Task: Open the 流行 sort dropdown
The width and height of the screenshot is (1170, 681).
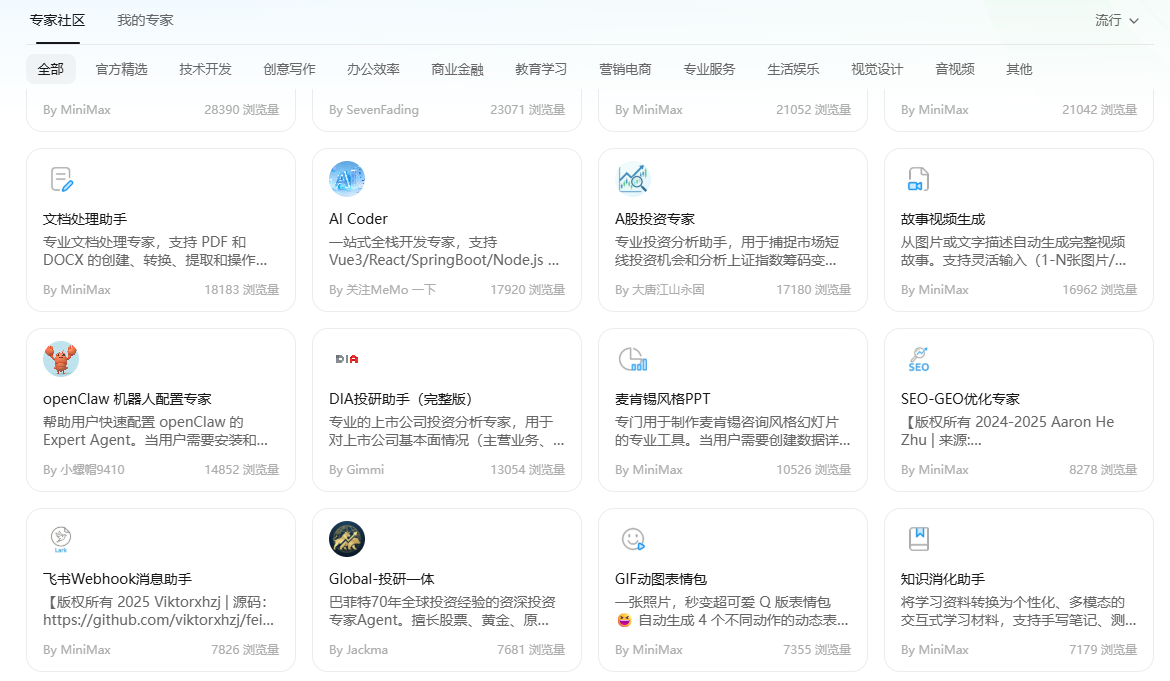Action: [1117, 20]
